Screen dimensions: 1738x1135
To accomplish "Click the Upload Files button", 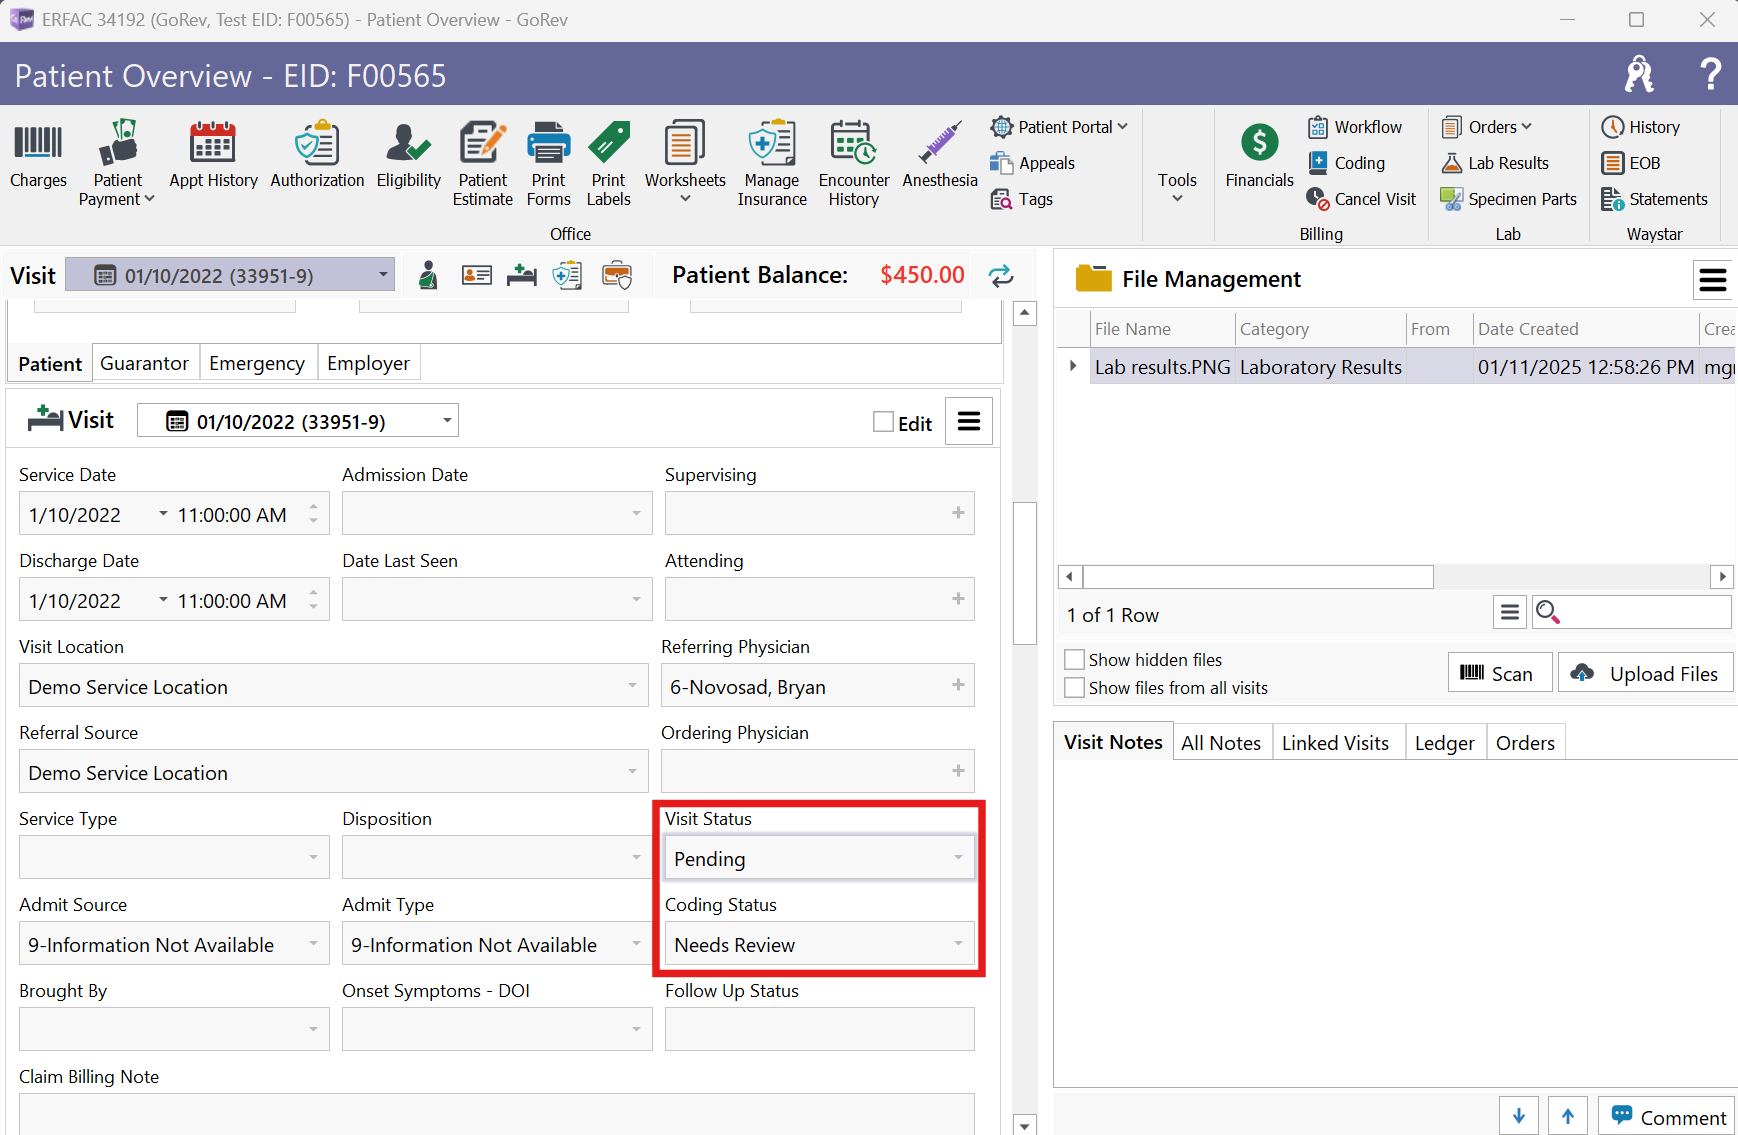I will (1646, 673).
